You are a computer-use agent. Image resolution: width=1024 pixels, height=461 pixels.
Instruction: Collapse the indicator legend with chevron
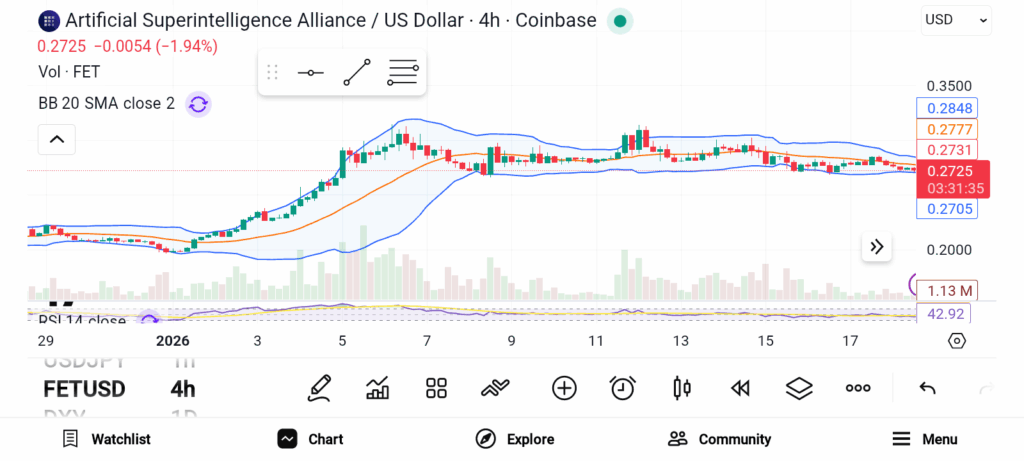(x=57, y=139)
